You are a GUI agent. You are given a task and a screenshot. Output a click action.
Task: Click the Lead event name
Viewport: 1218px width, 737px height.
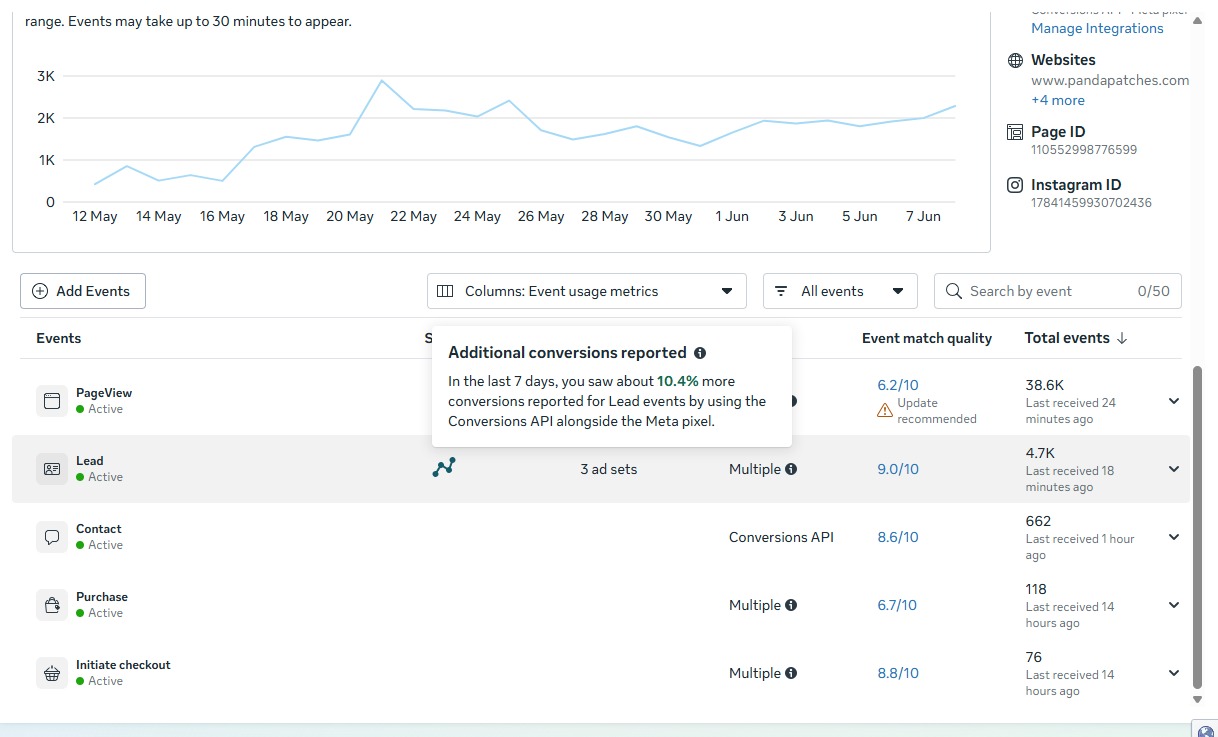90,461
